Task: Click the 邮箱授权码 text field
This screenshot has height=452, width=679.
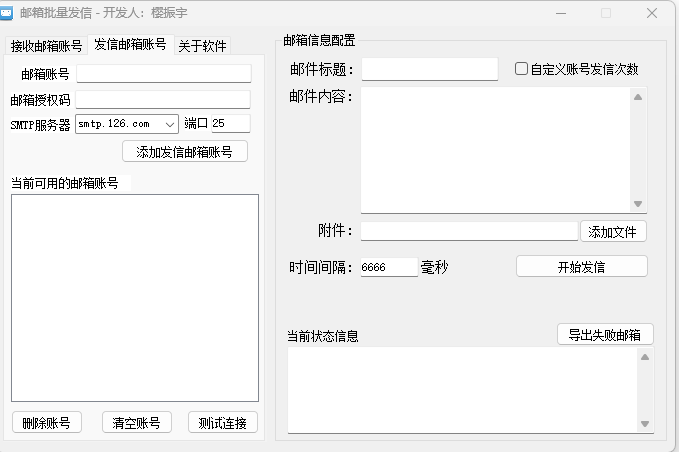Action: [163, 99]
